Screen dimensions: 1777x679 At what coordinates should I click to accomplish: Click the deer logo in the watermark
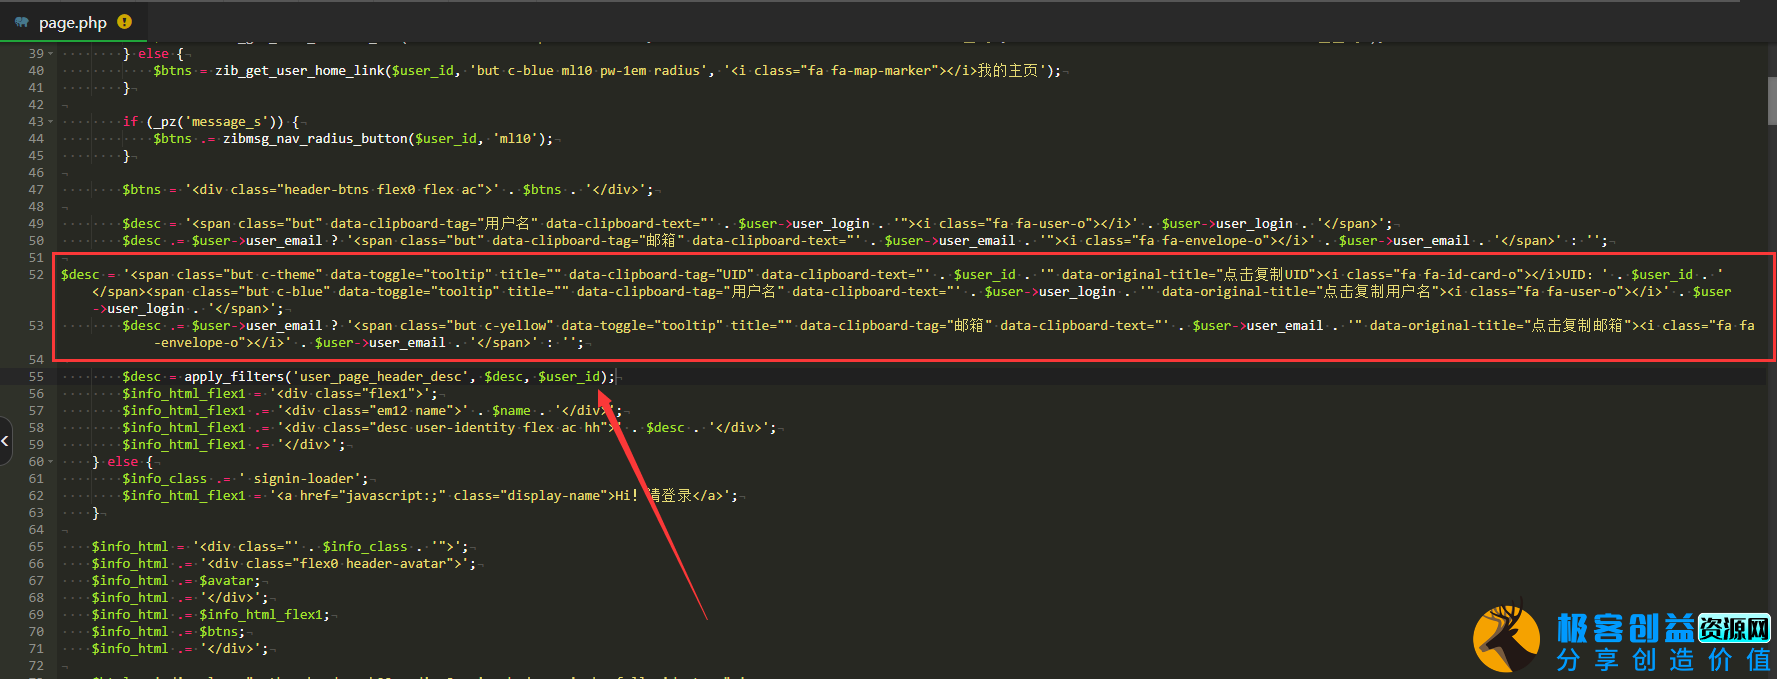click(x=1506, y=638)
